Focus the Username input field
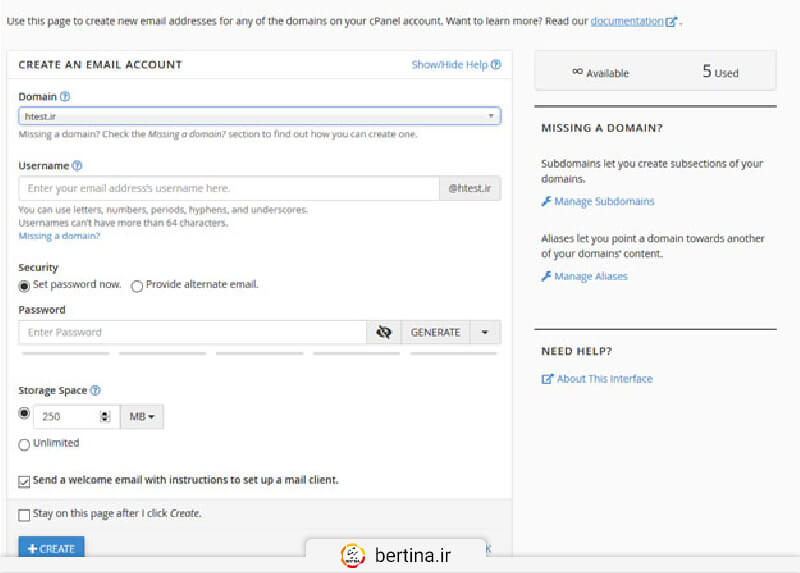The width and height of the screenshot is (800, 573). pyautogui.click(x=228, y=188)
